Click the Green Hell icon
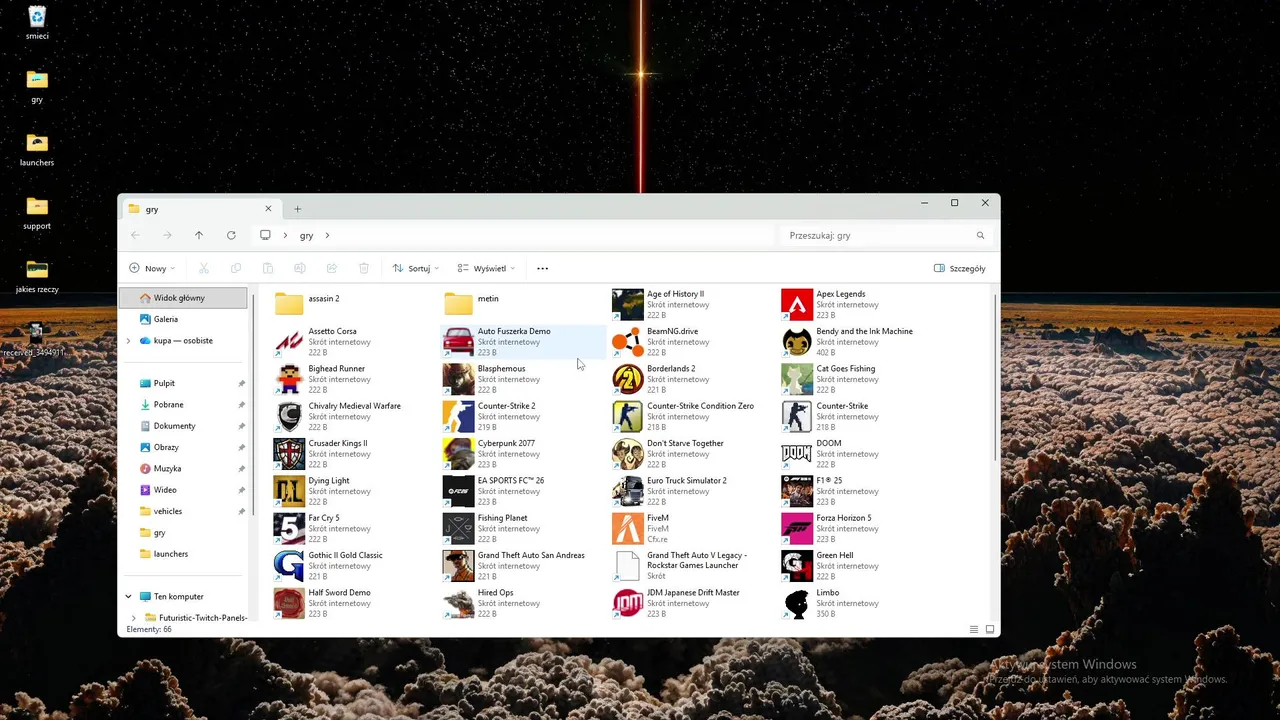This screenshot has height=720, width=1280. (x=797, y=566)
